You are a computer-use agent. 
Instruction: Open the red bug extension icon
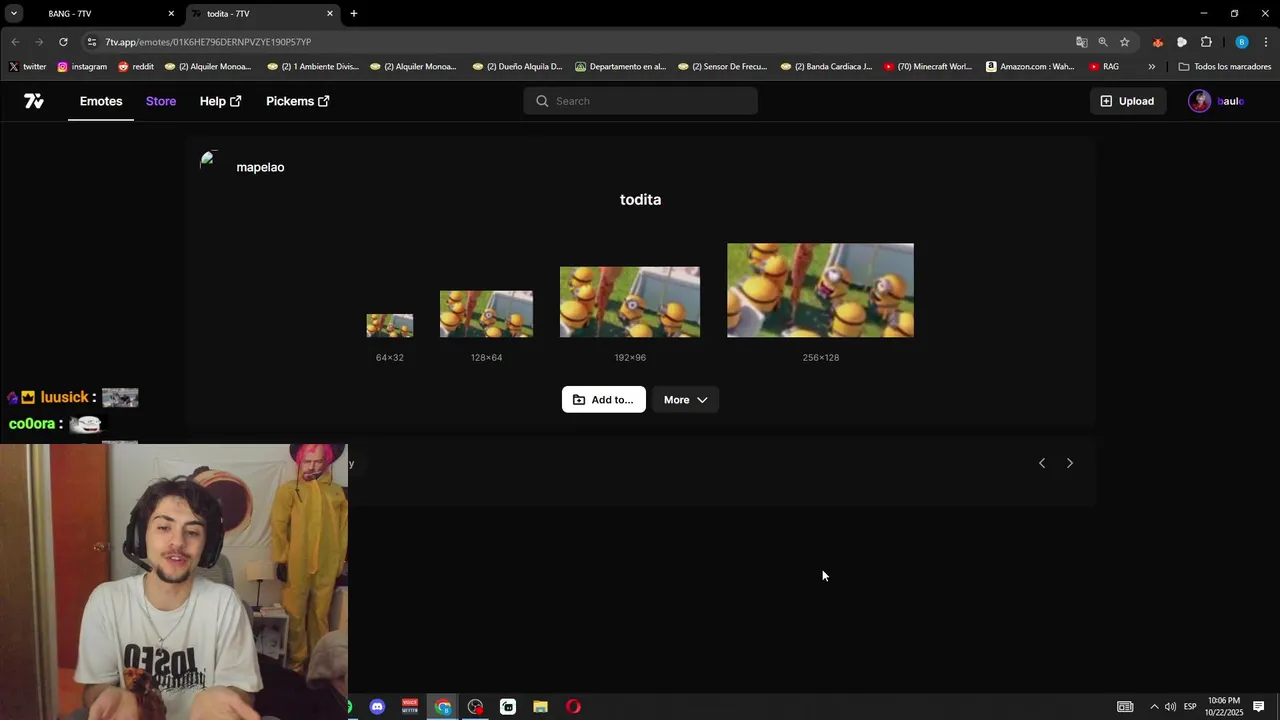[x=1158, y=42]
